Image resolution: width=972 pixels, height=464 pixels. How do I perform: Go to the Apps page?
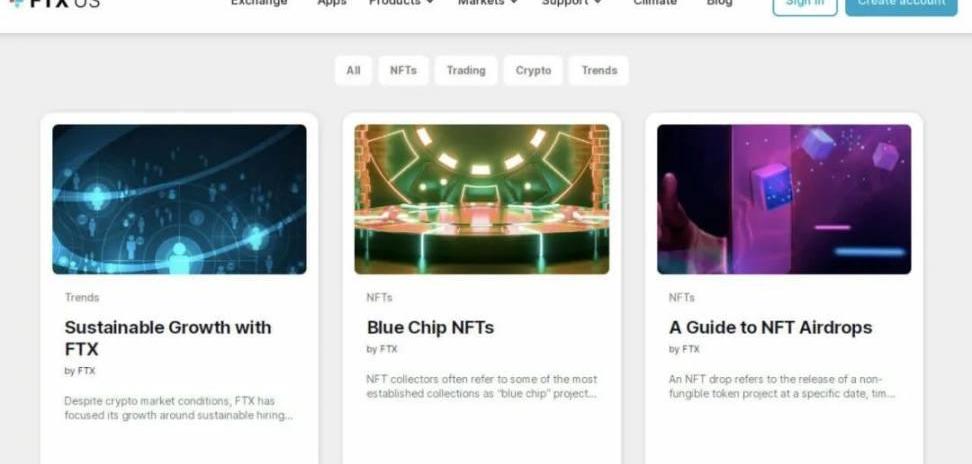(332, 2)
